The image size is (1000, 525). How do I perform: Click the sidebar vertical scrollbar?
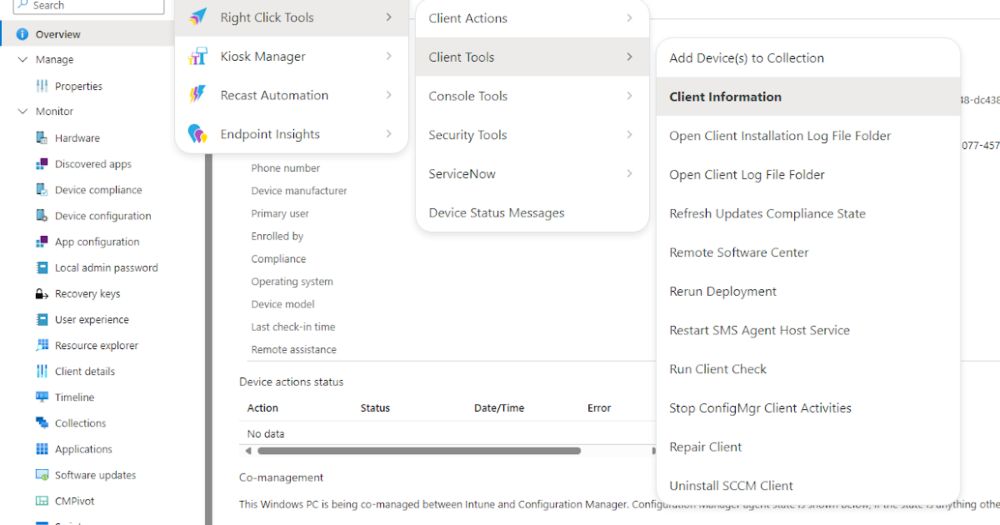[x=209, y=338]
